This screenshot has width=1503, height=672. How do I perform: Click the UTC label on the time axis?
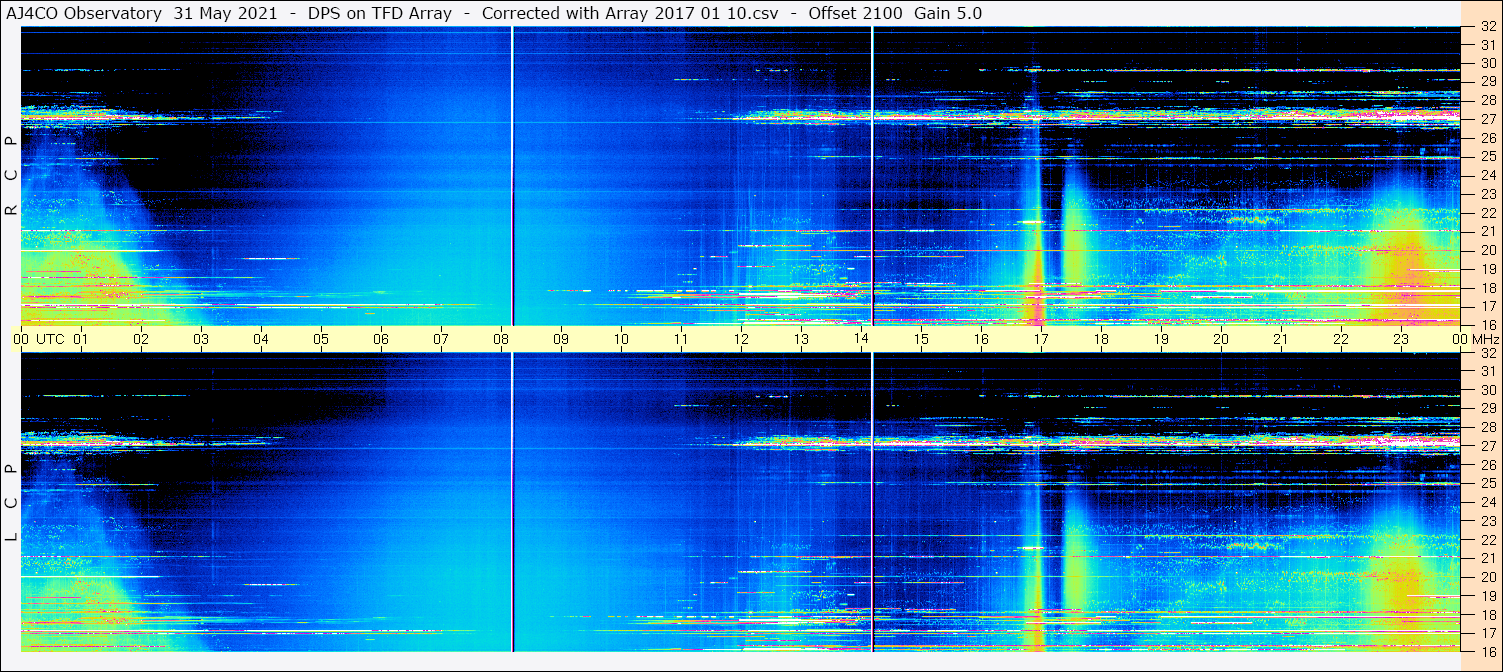[x=50, y=339]
